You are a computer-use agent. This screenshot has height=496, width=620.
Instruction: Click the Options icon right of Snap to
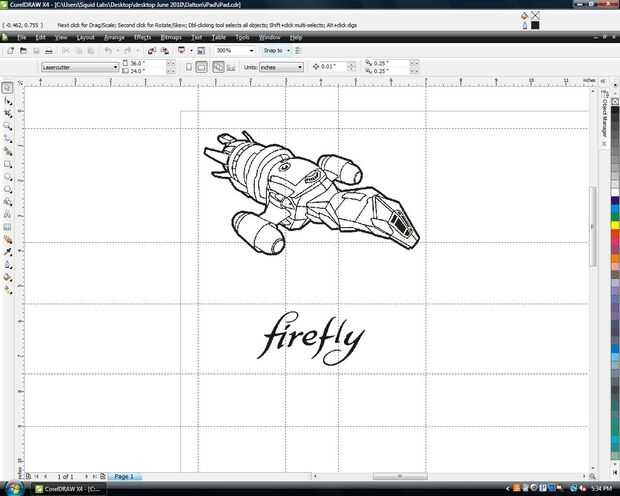coord(298,51)
